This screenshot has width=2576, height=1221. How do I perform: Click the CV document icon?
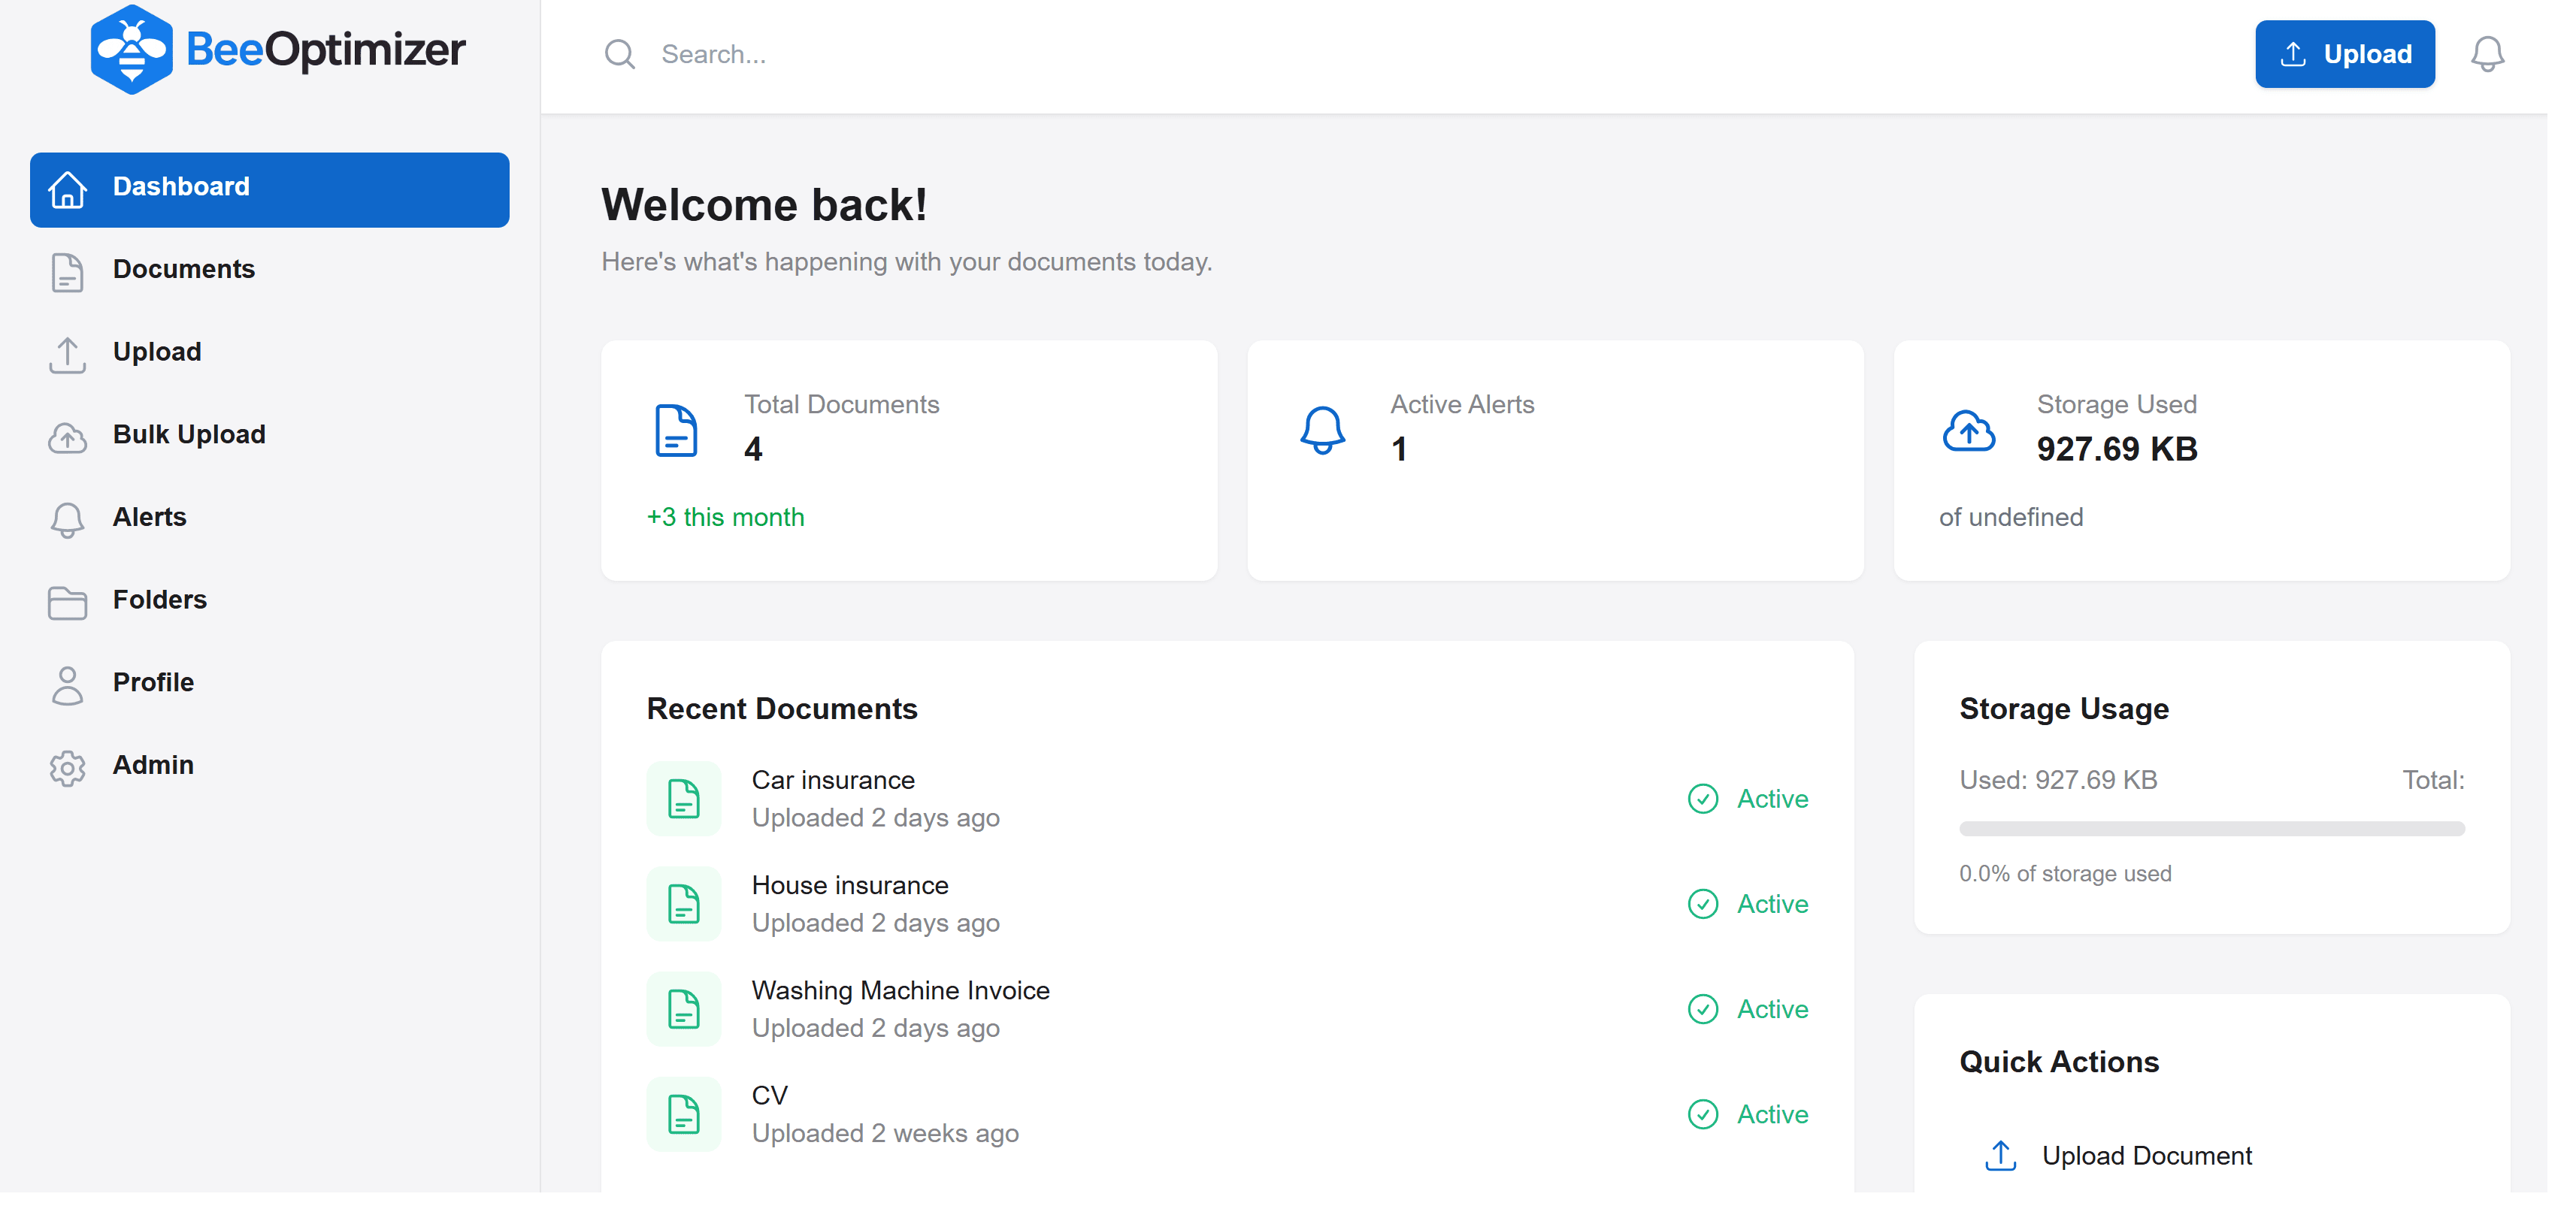(684, 1114)
